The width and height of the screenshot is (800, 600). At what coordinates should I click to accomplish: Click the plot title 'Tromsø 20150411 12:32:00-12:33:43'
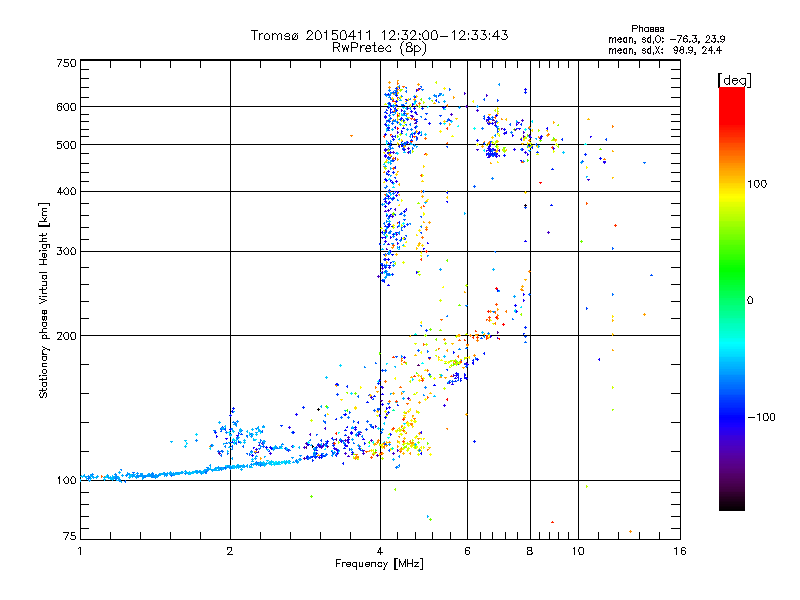tap(379, 35)
